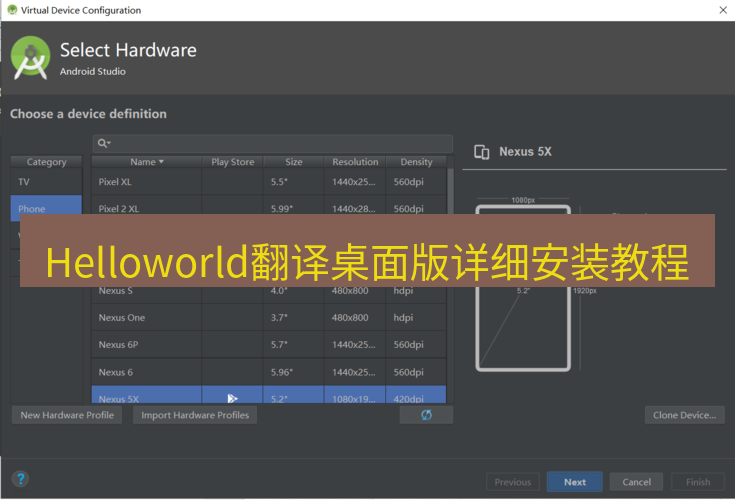
Task: Click the device icon beside Nexus 5X title
Action: (481, 152)
